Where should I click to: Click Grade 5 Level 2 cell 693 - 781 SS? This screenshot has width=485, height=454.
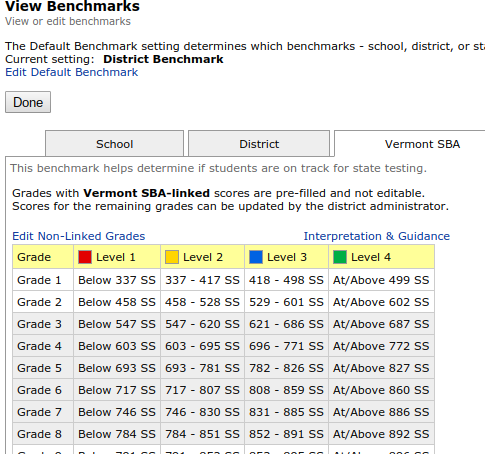click(202, 368)
